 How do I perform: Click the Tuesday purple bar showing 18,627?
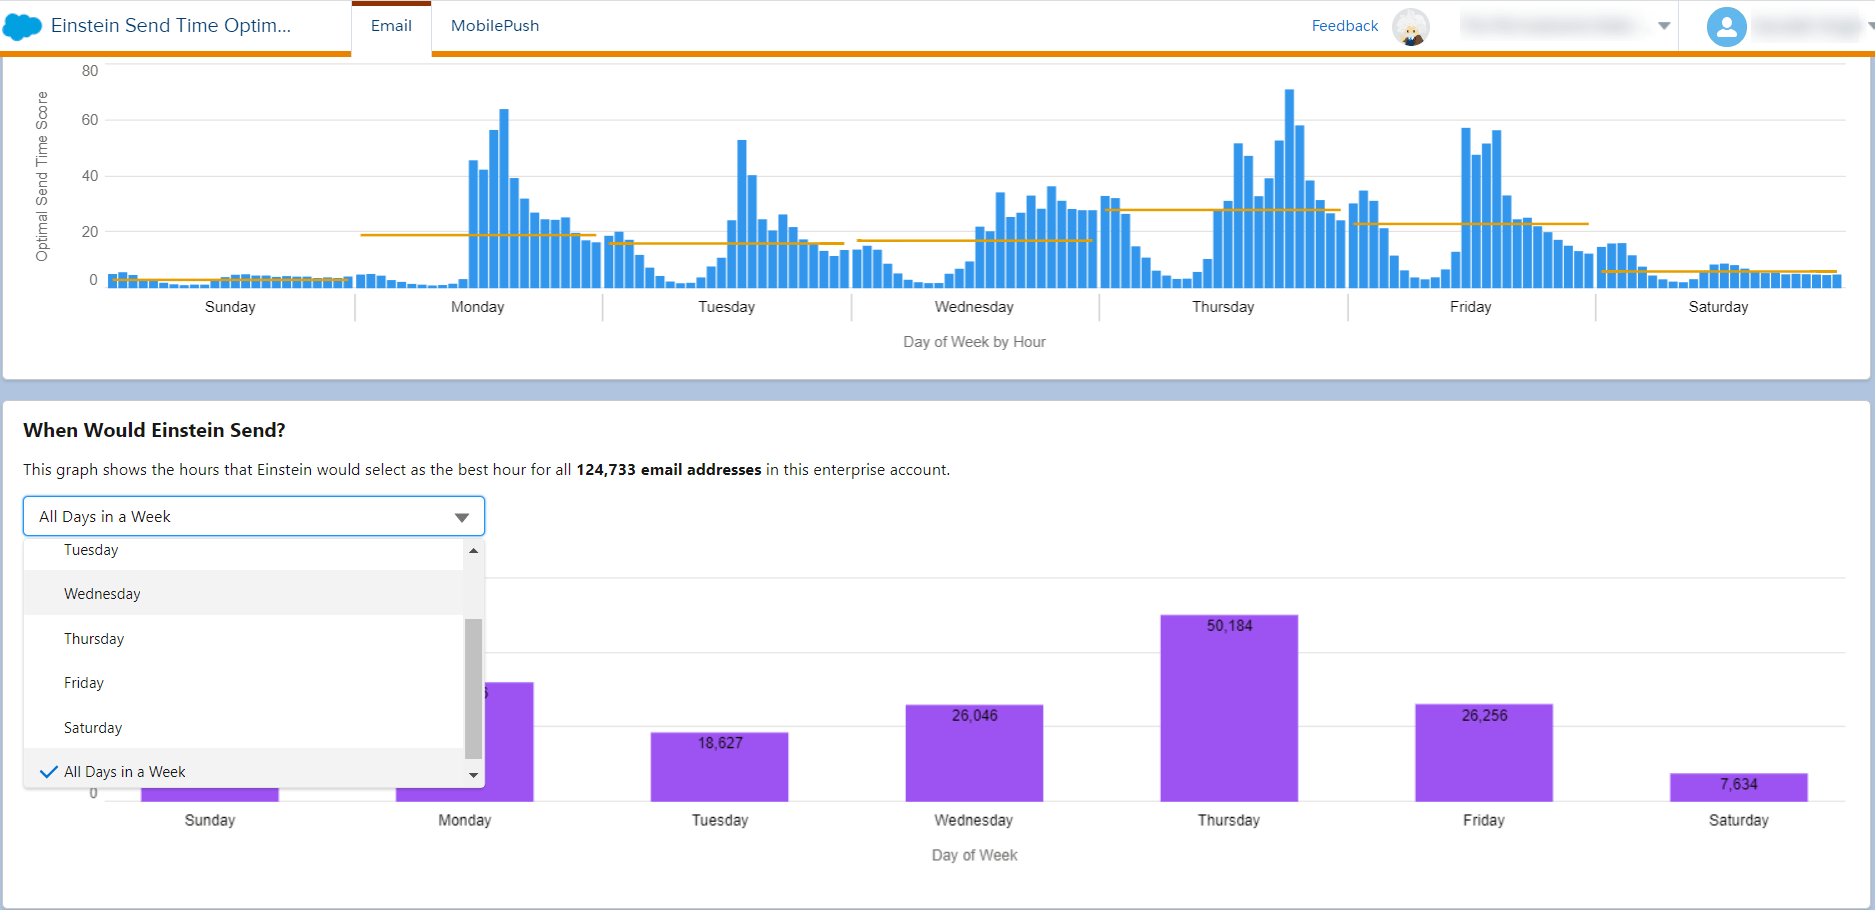click(720, 767)
